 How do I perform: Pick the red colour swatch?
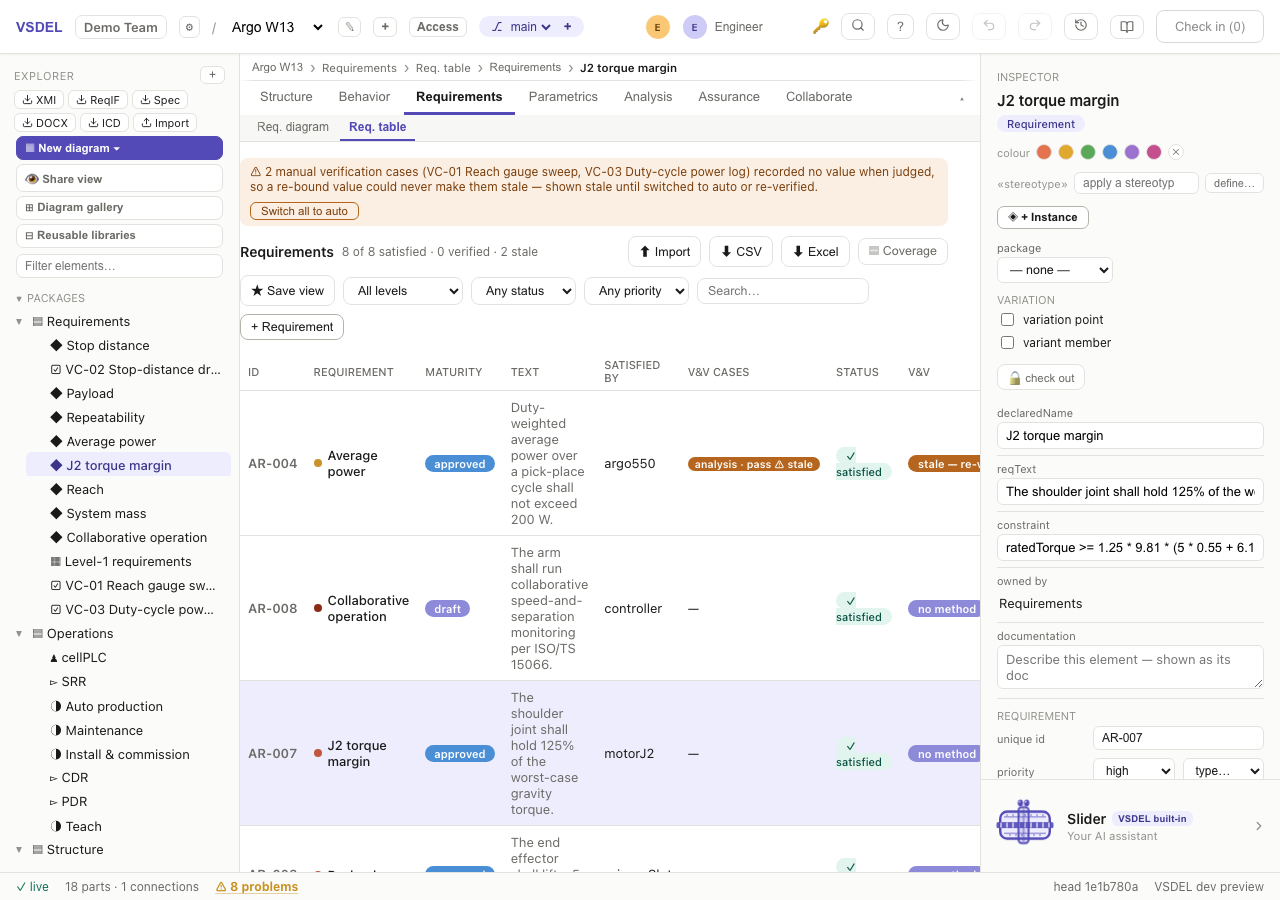point(1044,152)
